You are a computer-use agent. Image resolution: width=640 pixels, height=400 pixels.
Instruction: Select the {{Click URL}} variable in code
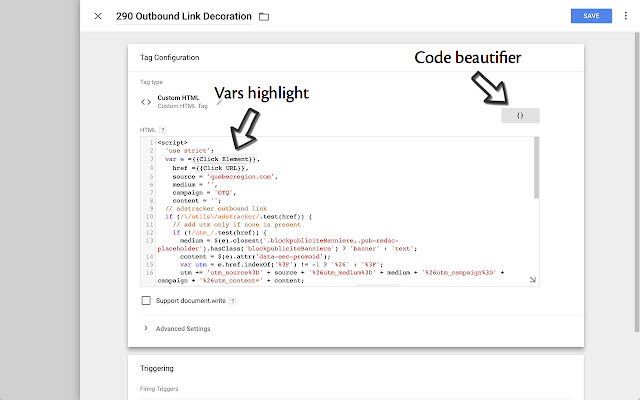(220, 168)
